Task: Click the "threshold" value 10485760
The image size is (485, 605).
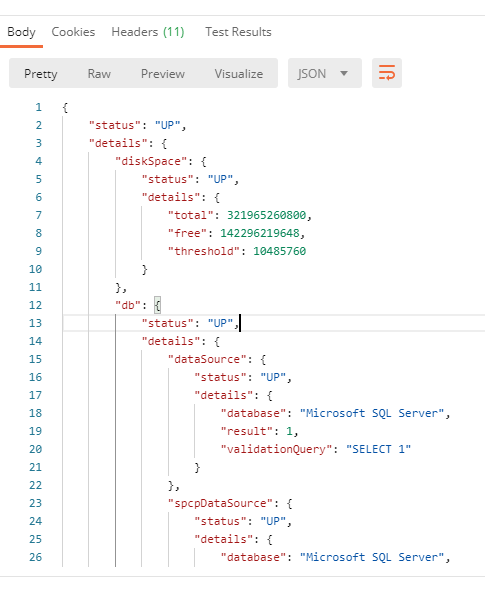Action: [279, 251]
